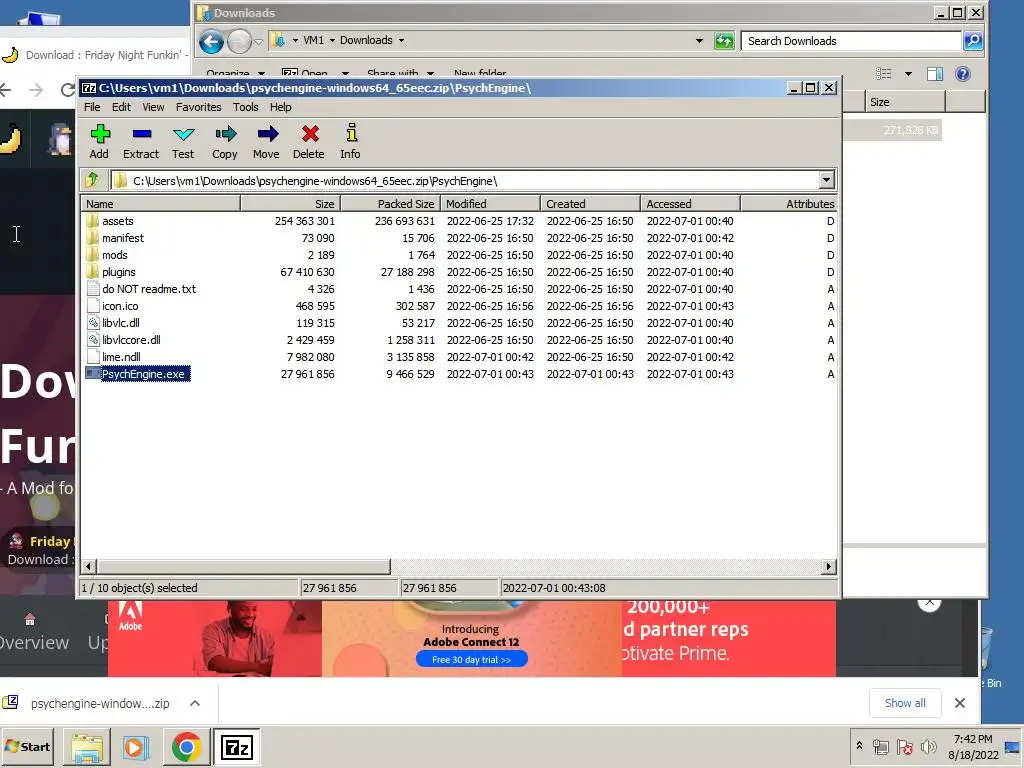Refresh the Downloads window location

(x=724, y=41)
